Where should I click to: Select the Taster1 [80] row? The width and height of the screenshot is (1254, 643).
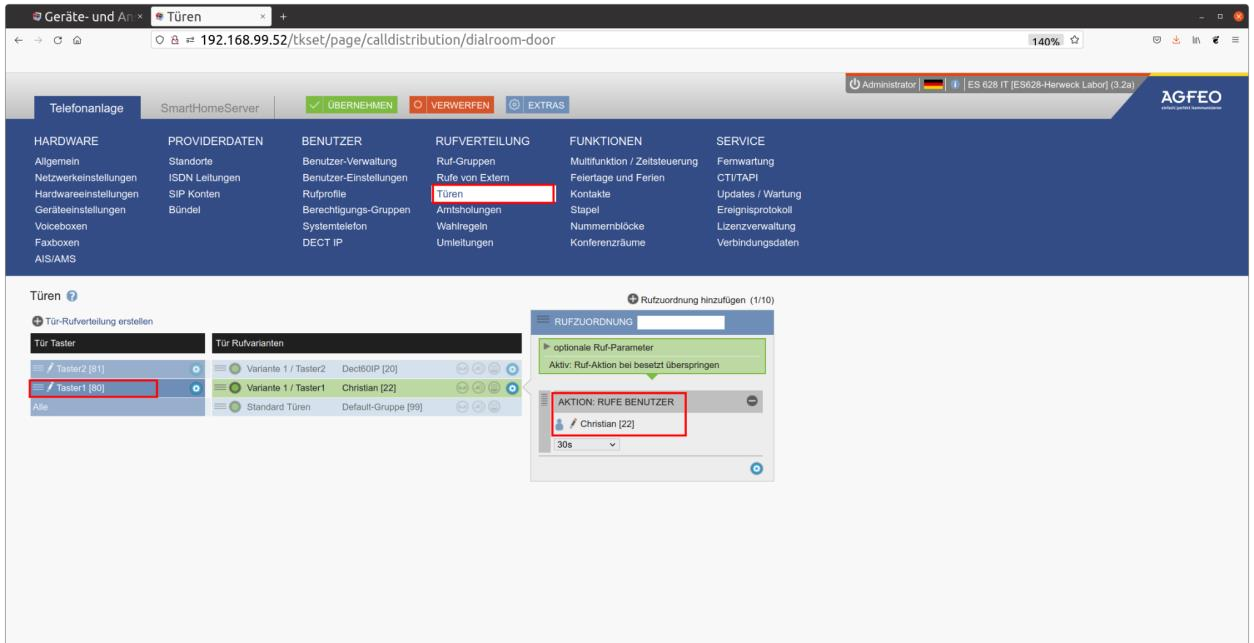point(119,388)
